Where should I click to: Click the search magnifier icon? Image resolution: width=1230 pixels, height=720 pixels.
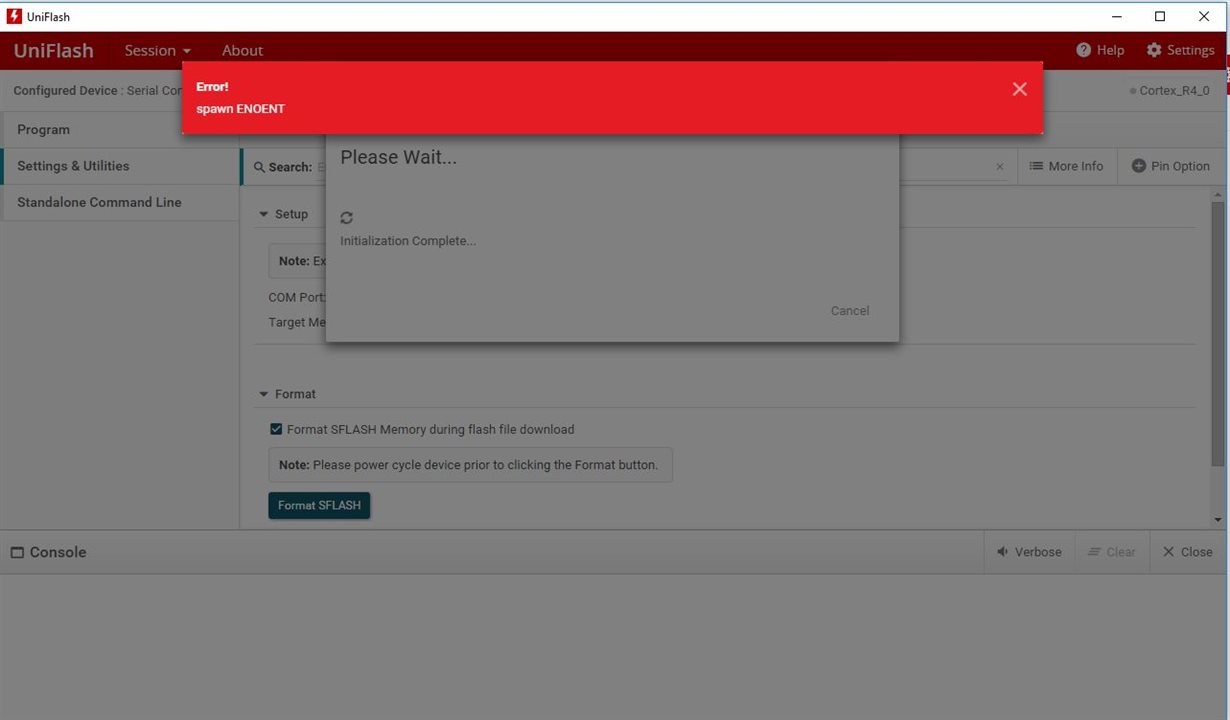[259, 167]
